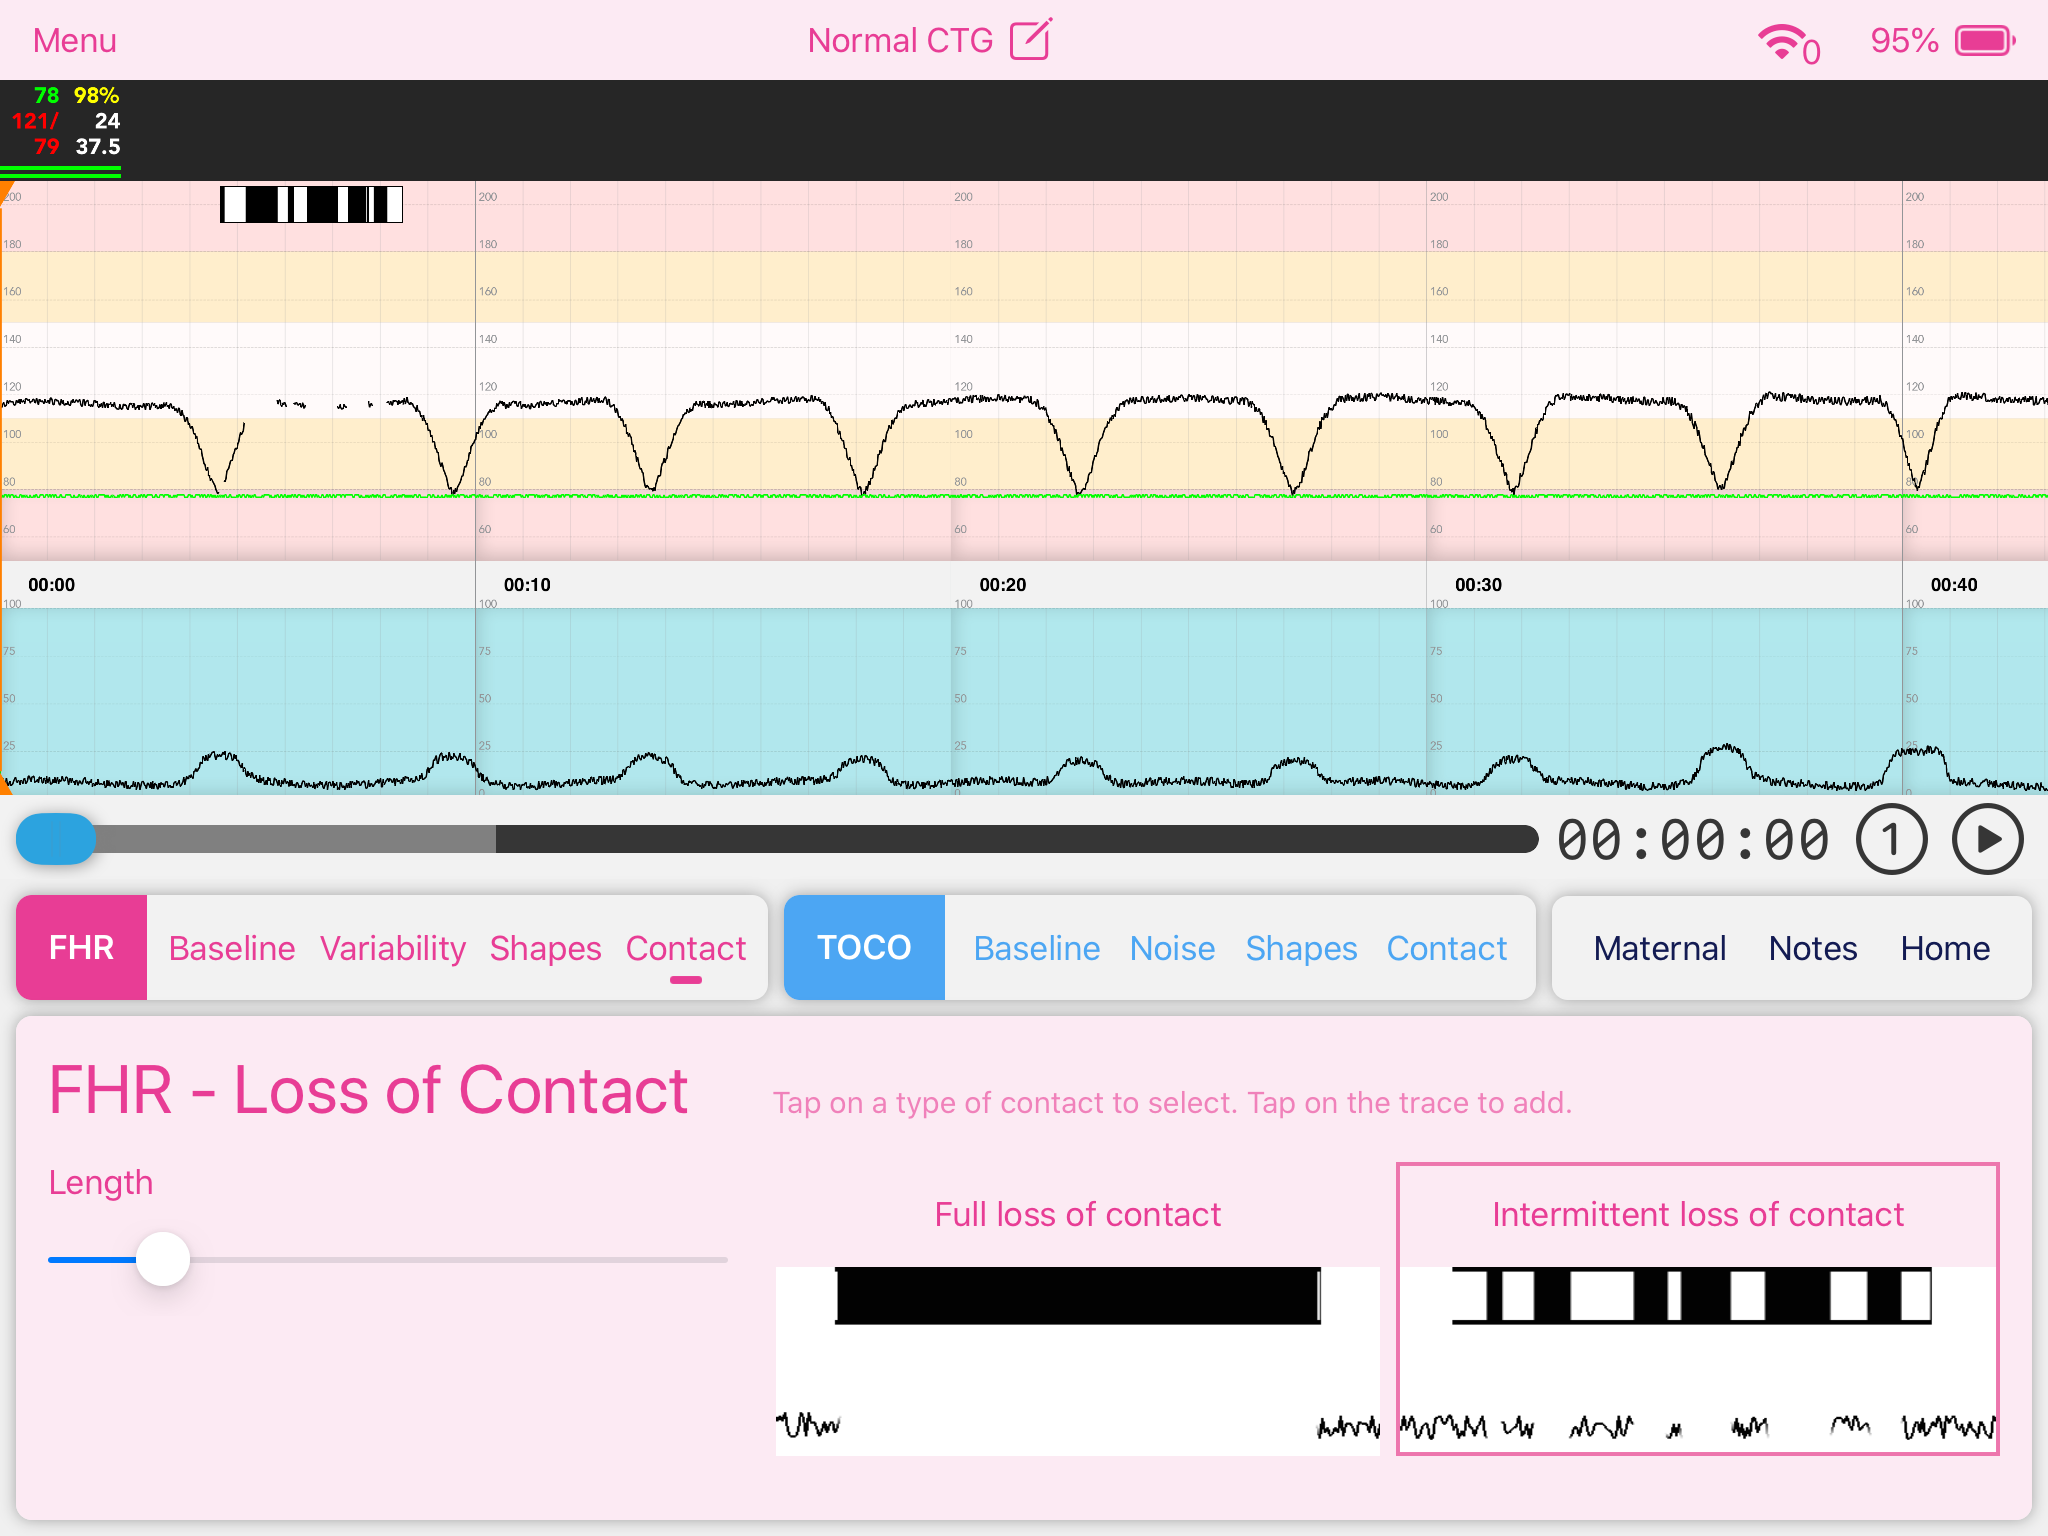Open FHR Shapes tab
The width and height of the screenshot is (2048, 1536).
click(x=545, y=948)
